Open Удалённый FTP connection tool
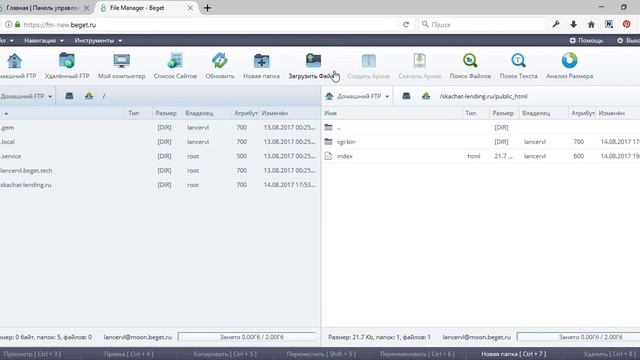The width and height of the screenshot is (640, 360). pos(67,61)
